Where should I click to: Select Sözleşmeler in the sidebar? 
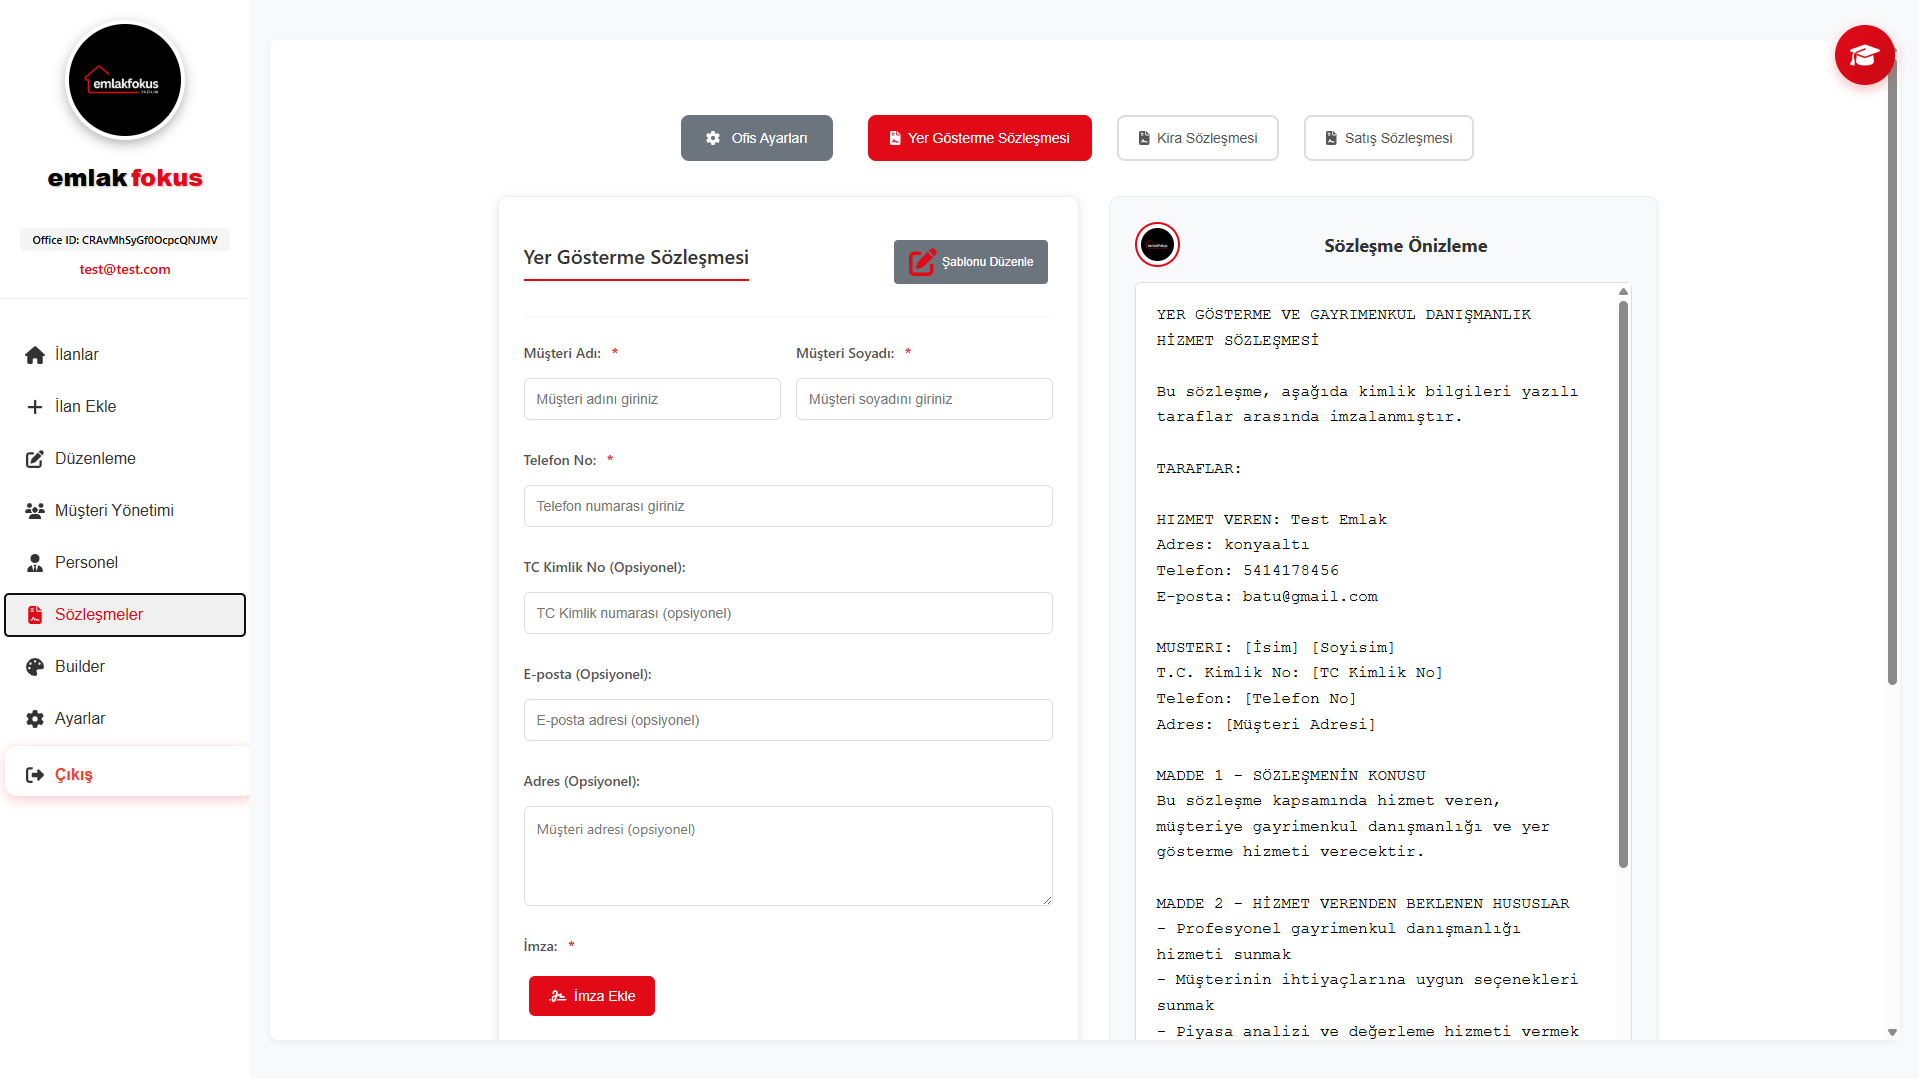click(100, 614)
